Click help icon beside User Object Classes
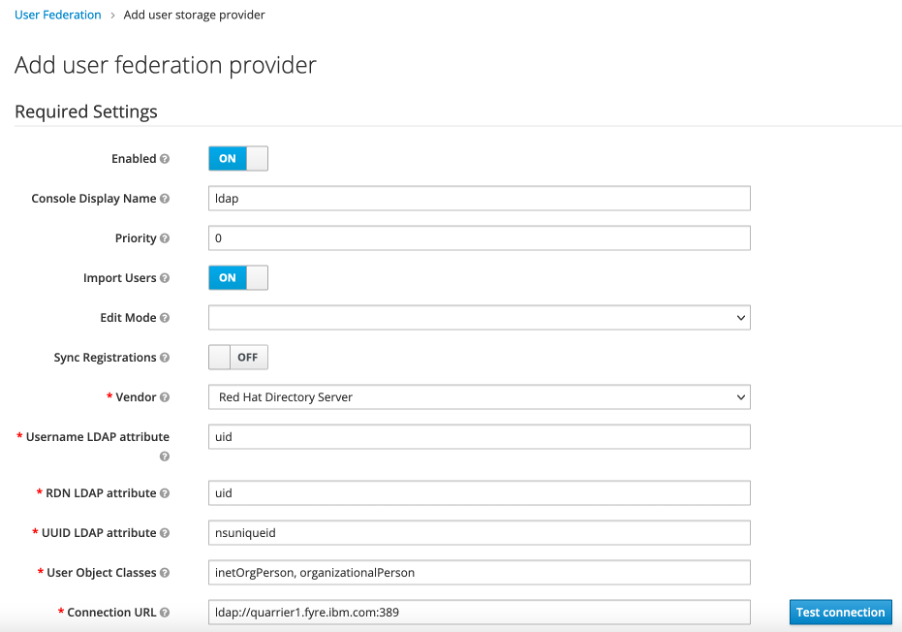The height and width of the screenshot is (632, 902). (x=165, y=572)
